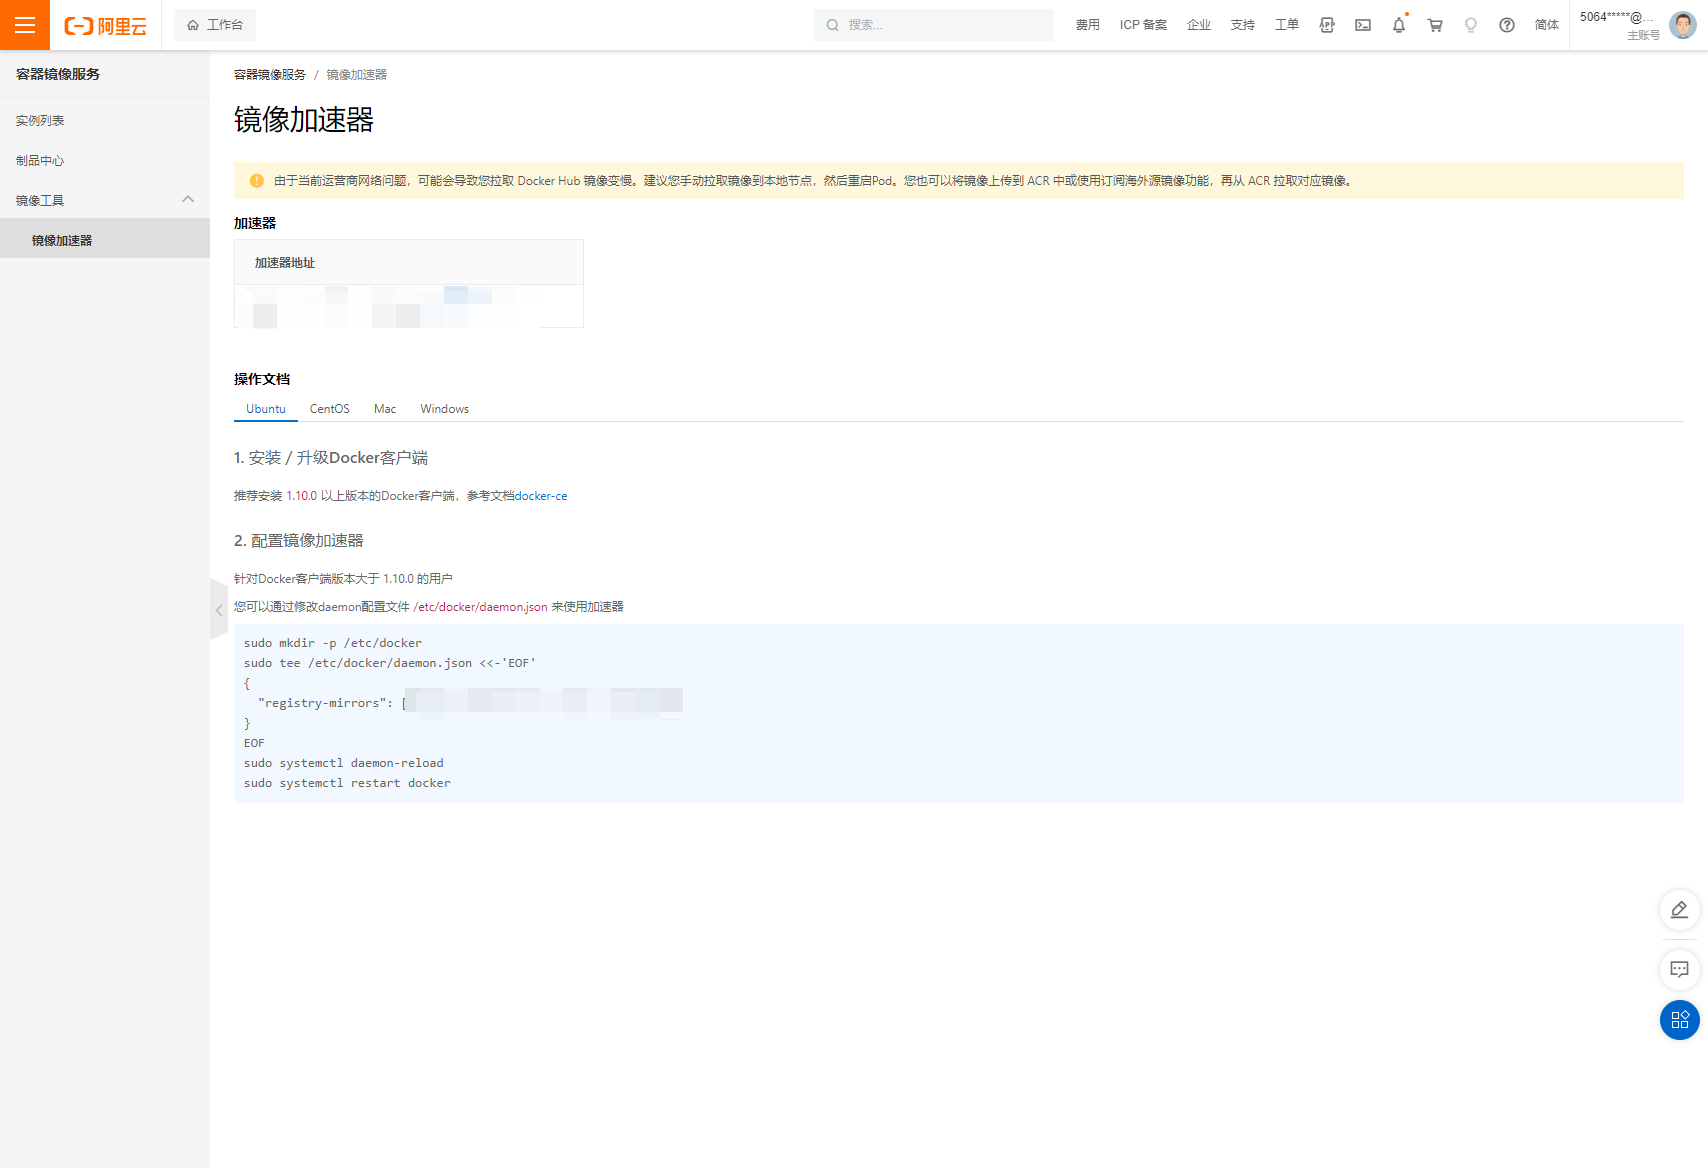Click the floating edit pencil button
The image size is (1708, 1168).
[1680, 910]
